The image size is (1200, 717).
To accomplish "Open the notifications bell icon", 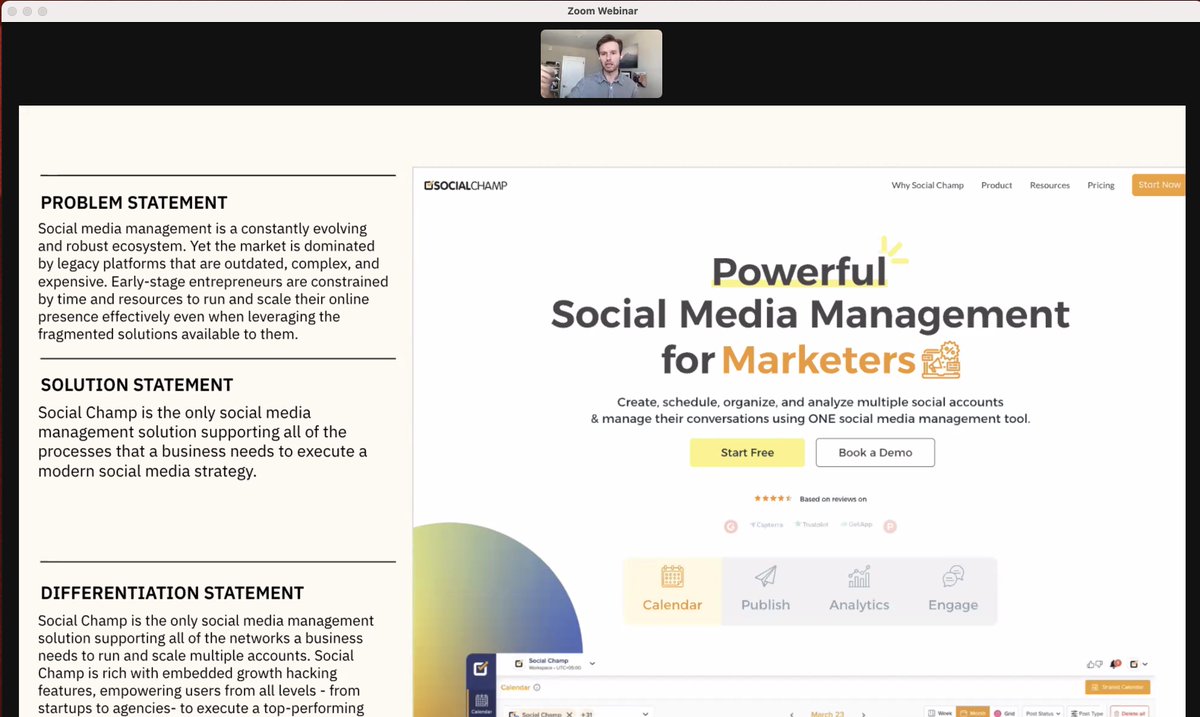I will click(1116, 664).
